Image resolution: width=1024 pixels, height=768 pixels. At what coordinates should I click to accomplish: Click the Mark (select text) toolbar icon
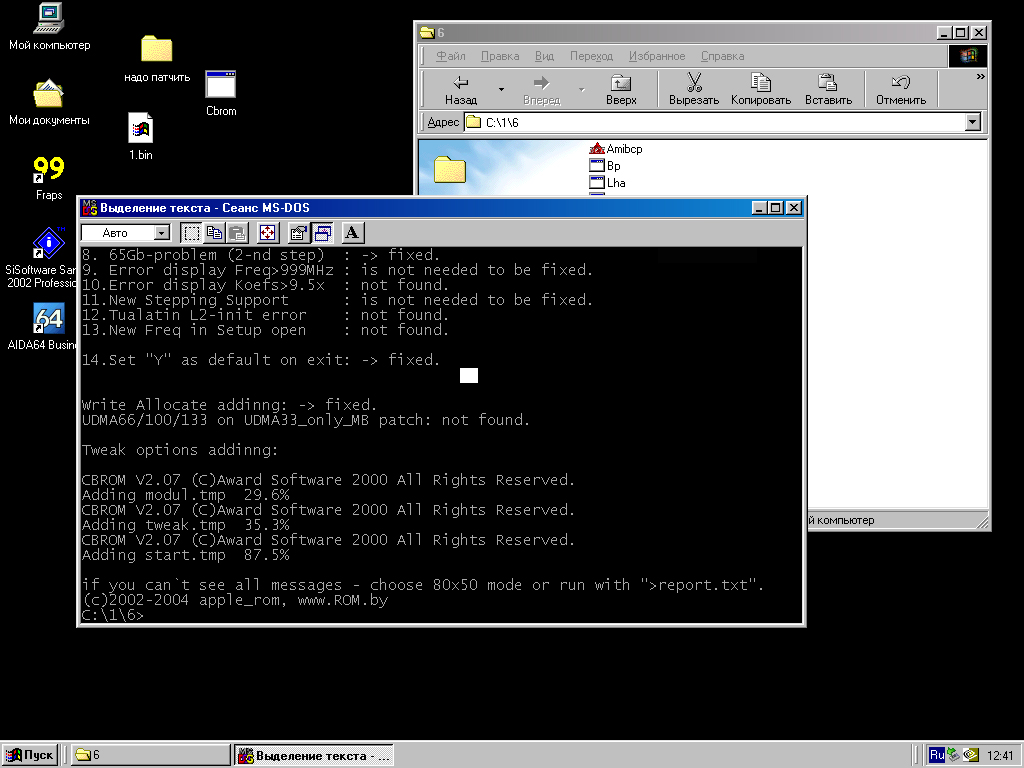point(192,233)
